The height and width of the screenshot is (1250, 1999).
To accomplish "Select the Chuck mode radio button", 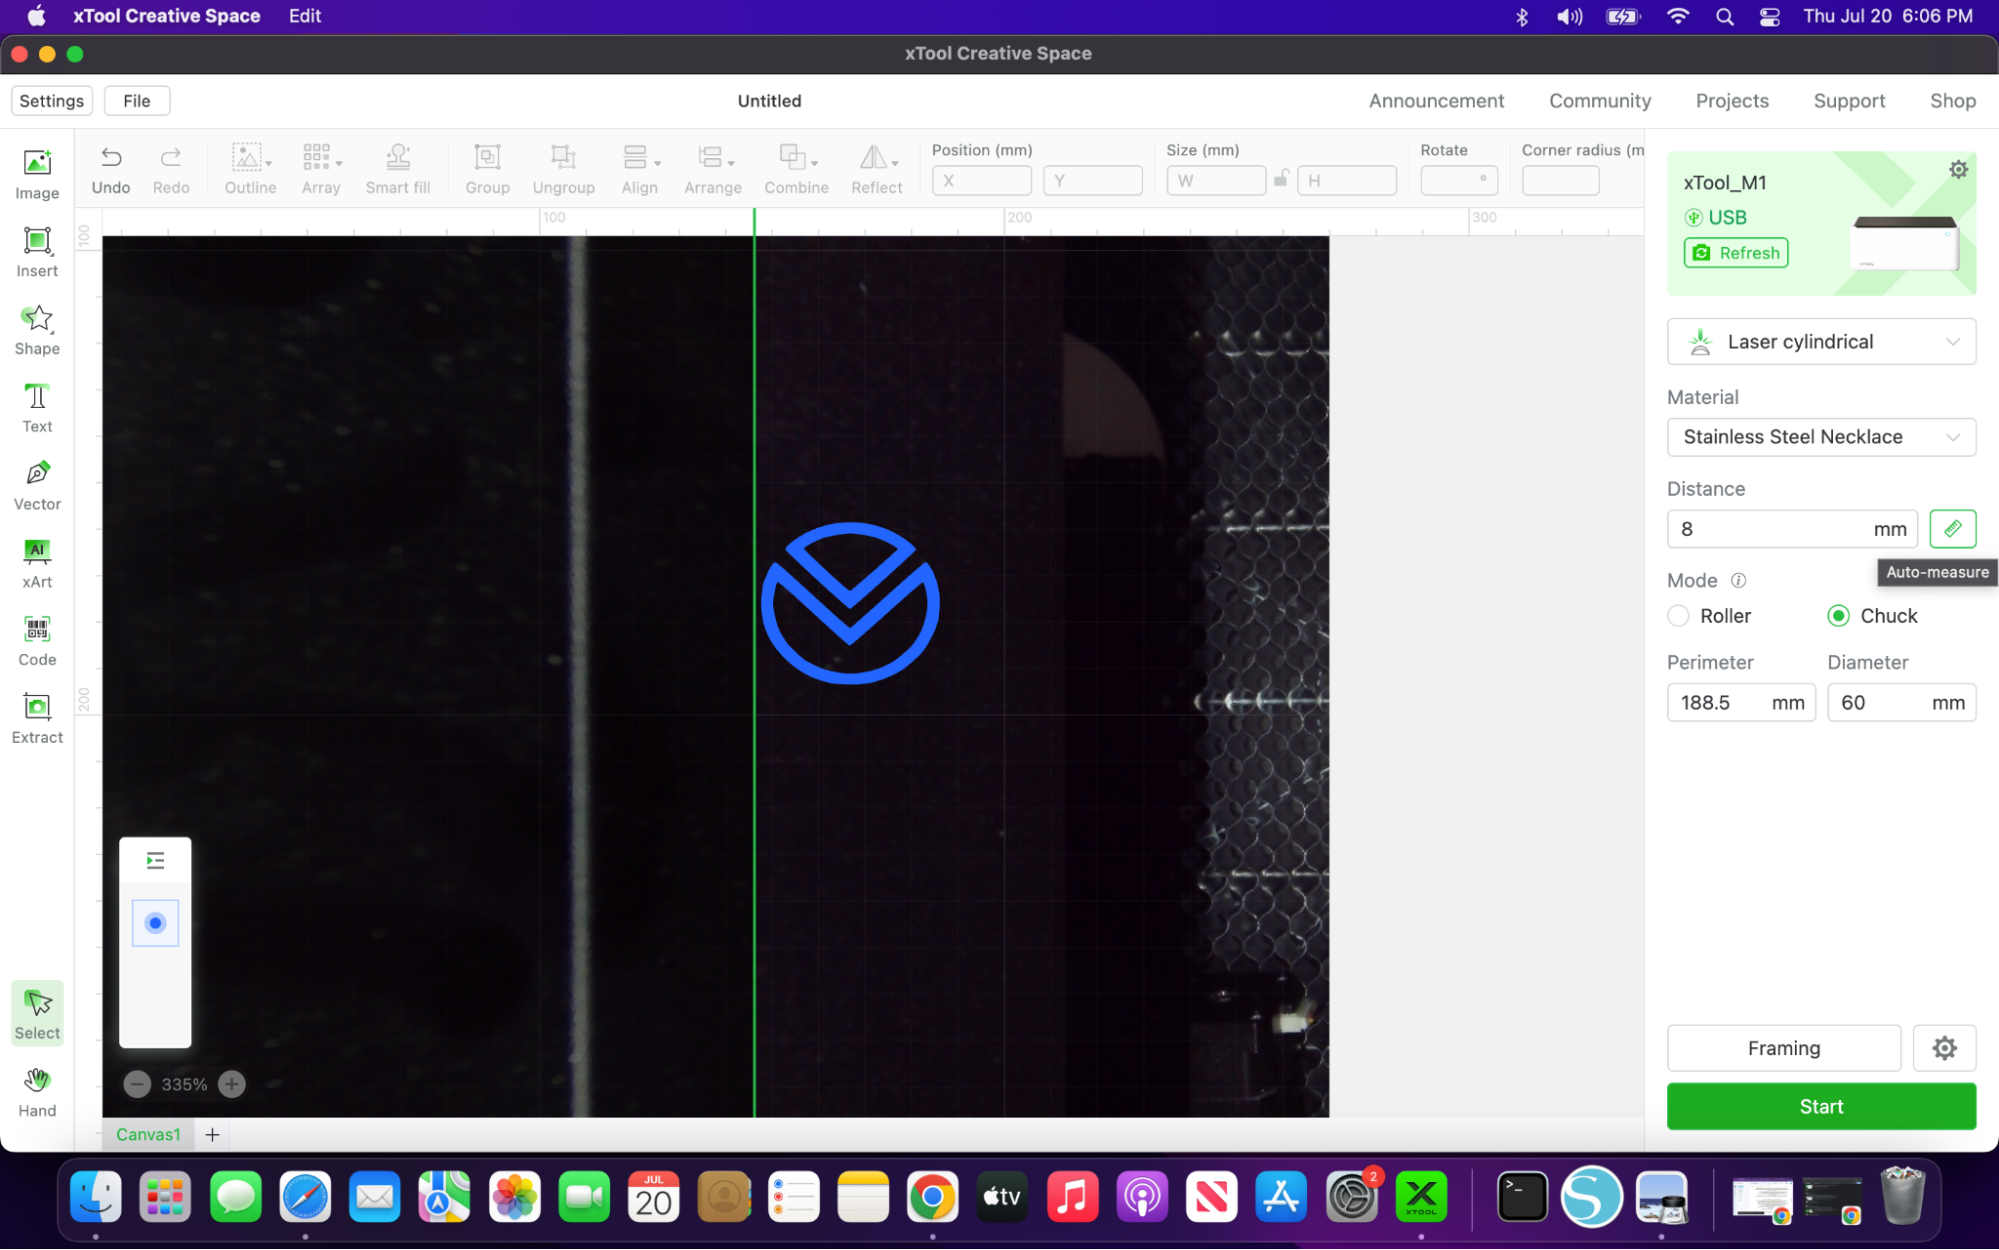I will tap(1838, 616).
